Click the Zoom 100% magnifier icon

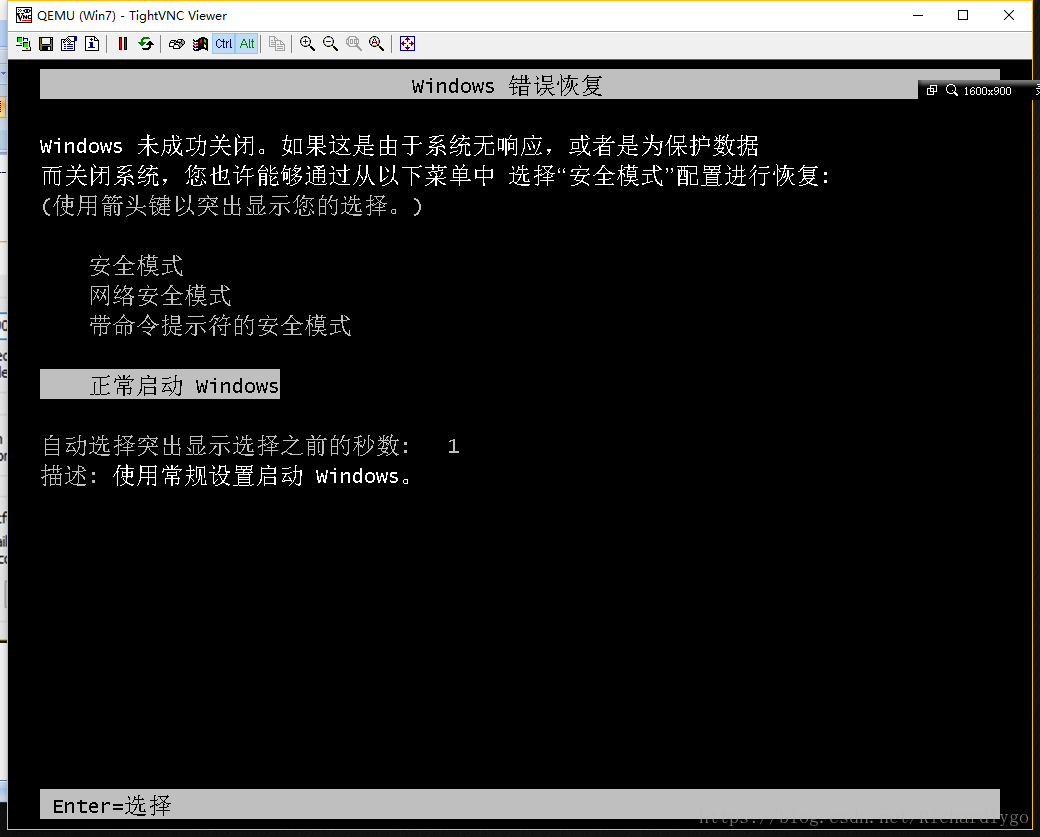354,44
